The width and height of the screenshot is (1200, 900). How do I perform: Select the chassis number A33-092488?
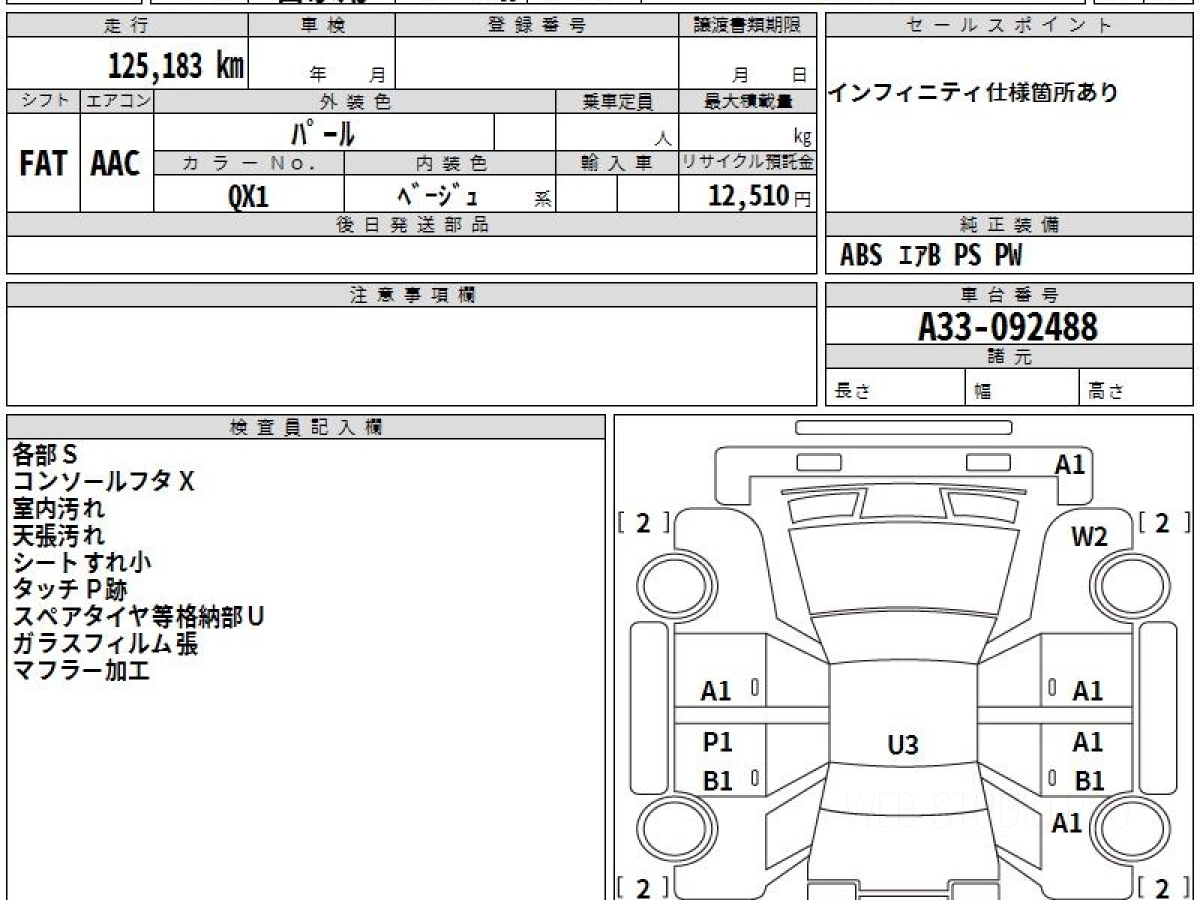coord(1008,326)
